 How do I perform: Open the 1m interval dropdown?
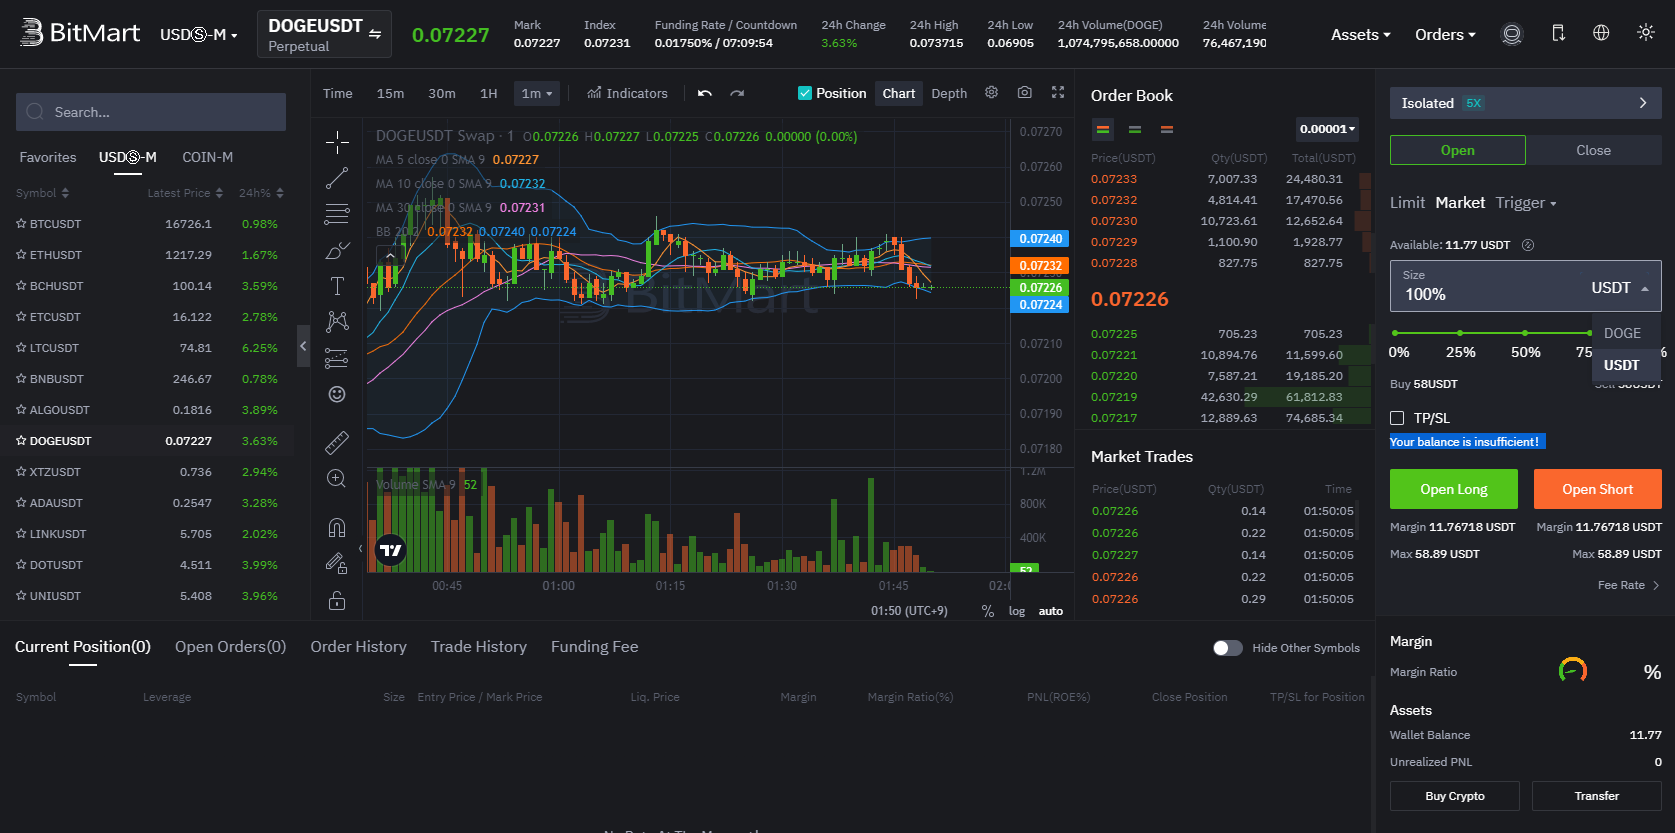tap(537, 93)
